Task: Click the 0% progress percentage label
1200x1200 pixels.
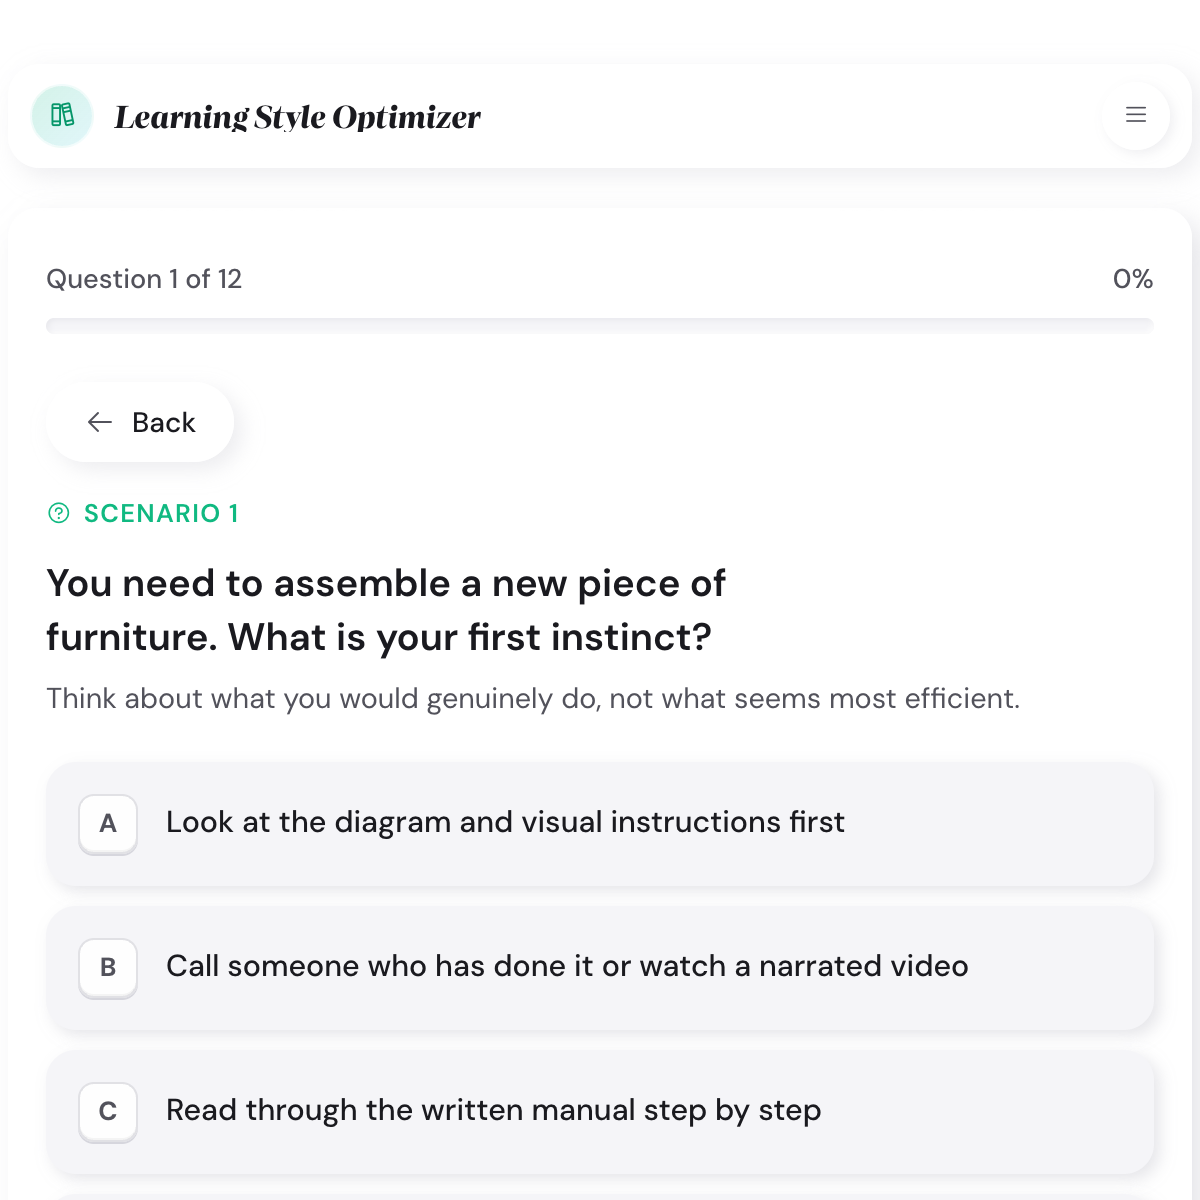Action: (1133, 279)
